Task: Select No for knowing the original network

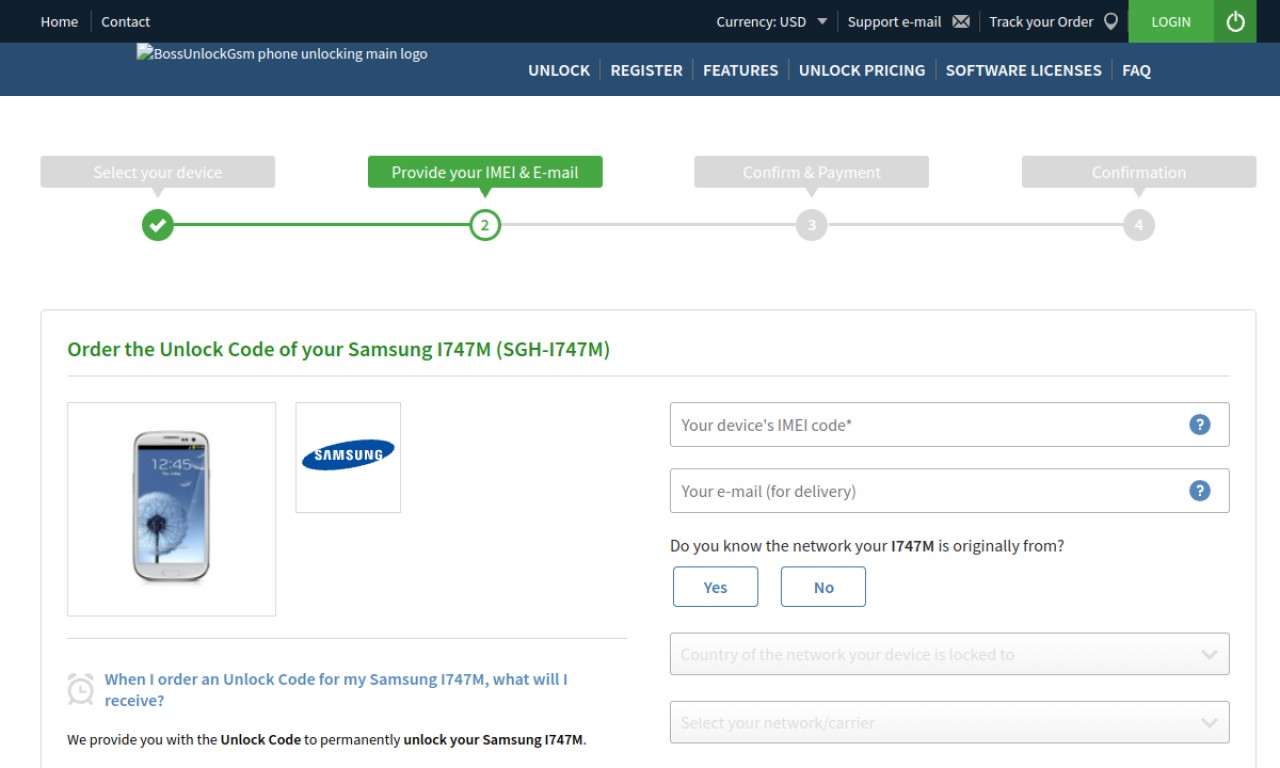Action: pyautogui.click(x=823, y=587)
